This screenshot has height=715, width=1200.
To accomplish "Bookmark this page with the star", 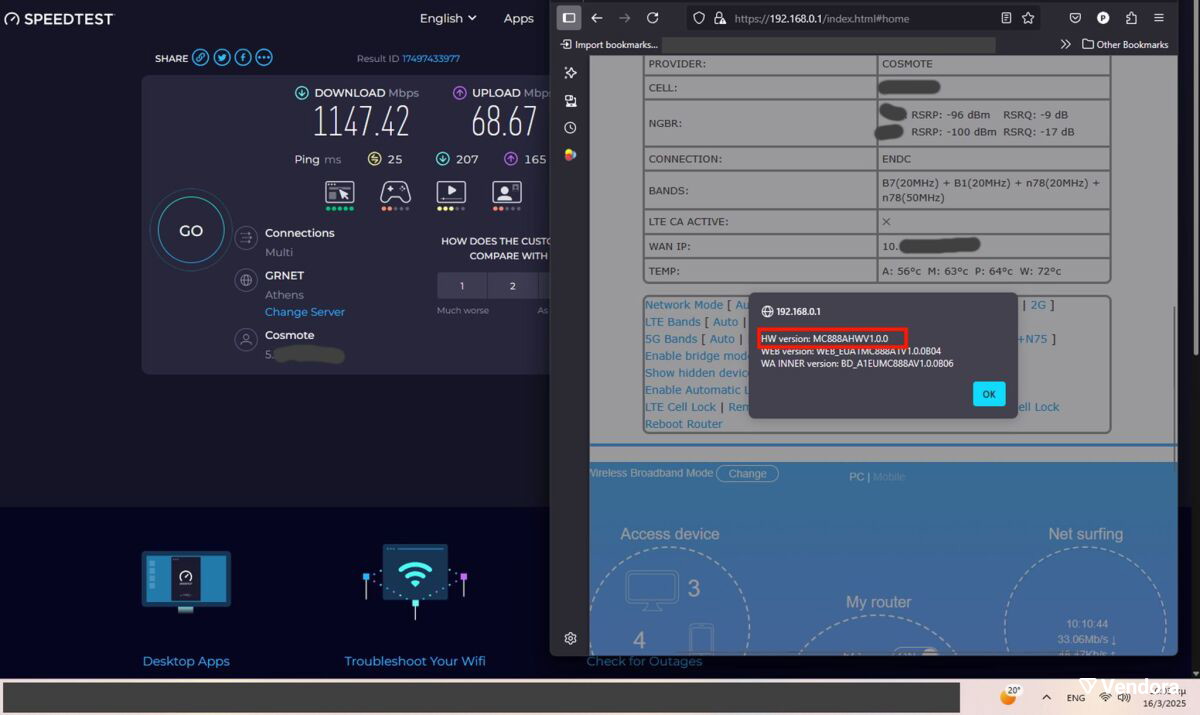I will click(1028, 18).
